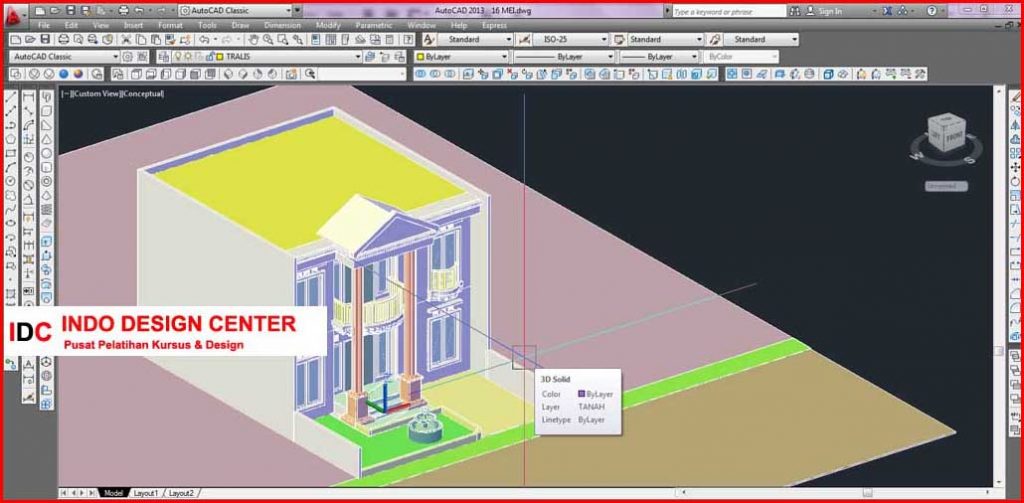Click the keyword search input field
1024x503 pixels.
pyautogui.click(x=728, y=11)
